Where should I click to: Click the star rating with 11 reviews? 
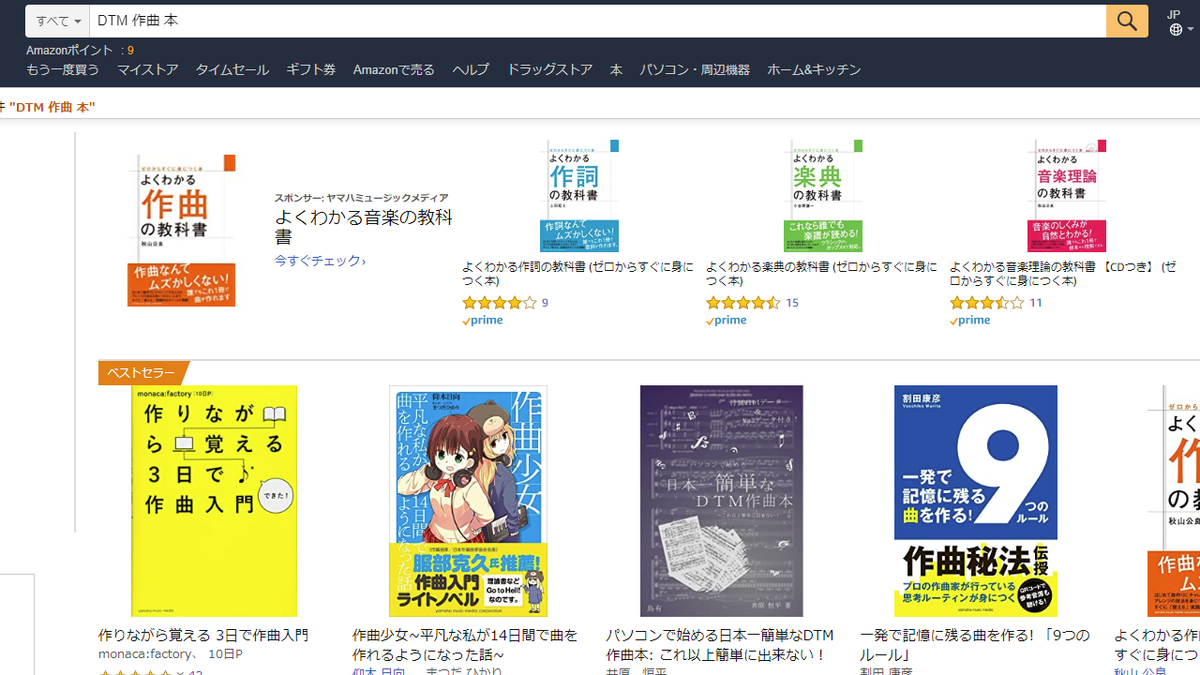click(x=987, y=303)
